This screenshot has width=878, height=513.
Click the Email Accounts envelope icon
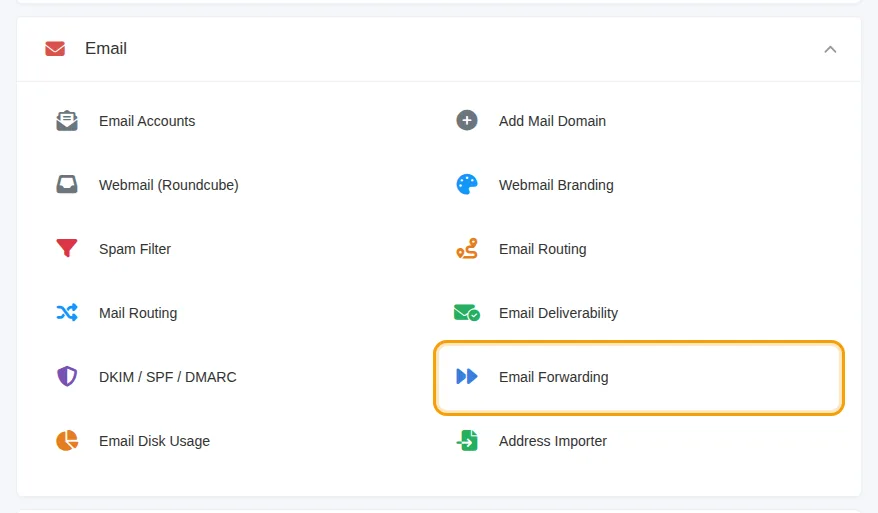67,120
